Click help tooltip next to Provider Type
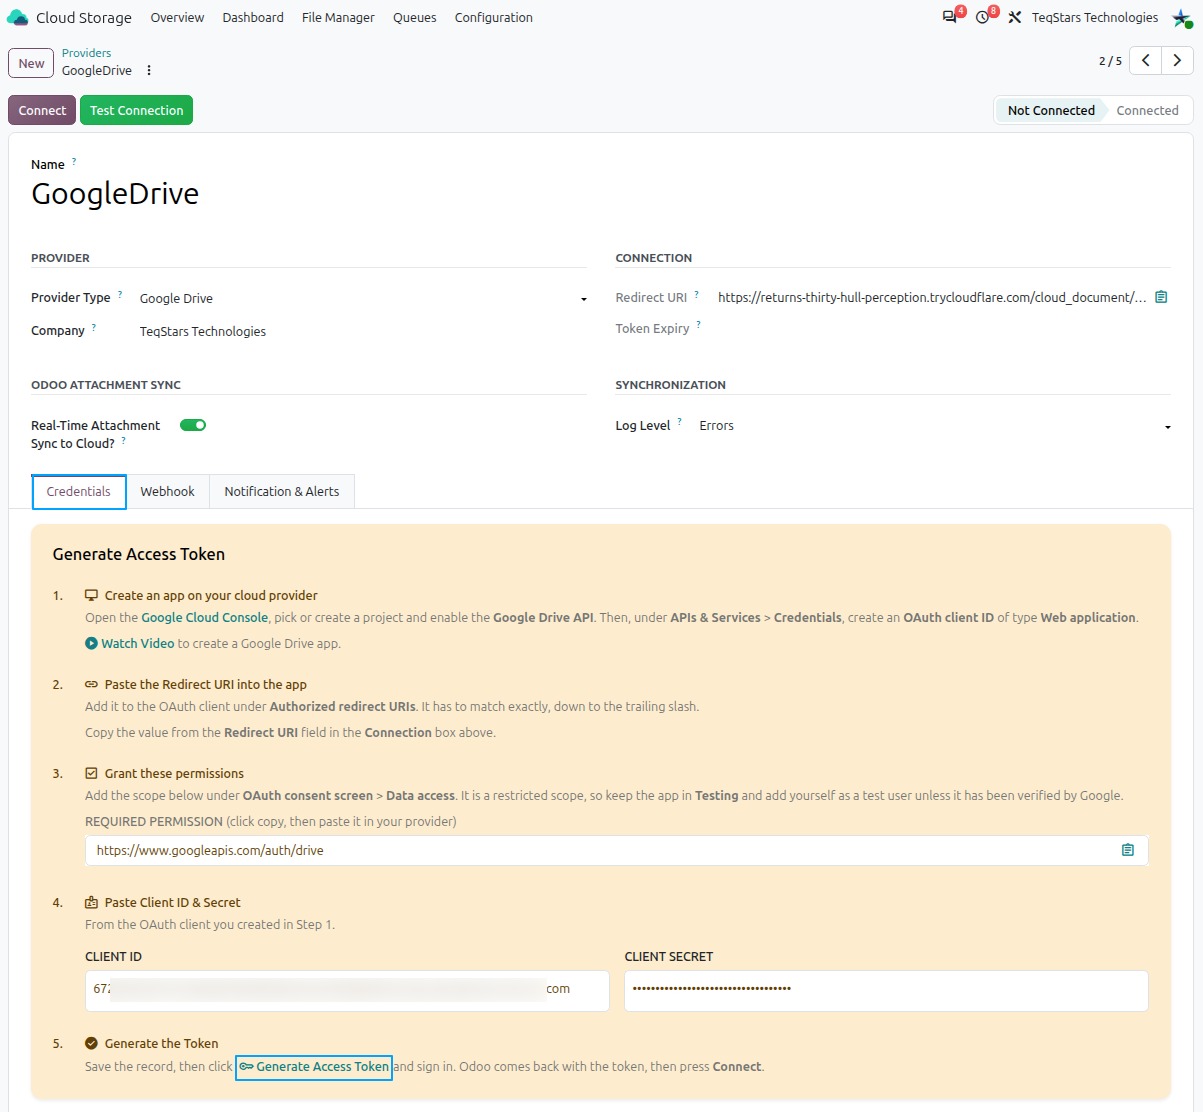The height and width of the screenshot is (1112, 1203). tap(120, 294)
